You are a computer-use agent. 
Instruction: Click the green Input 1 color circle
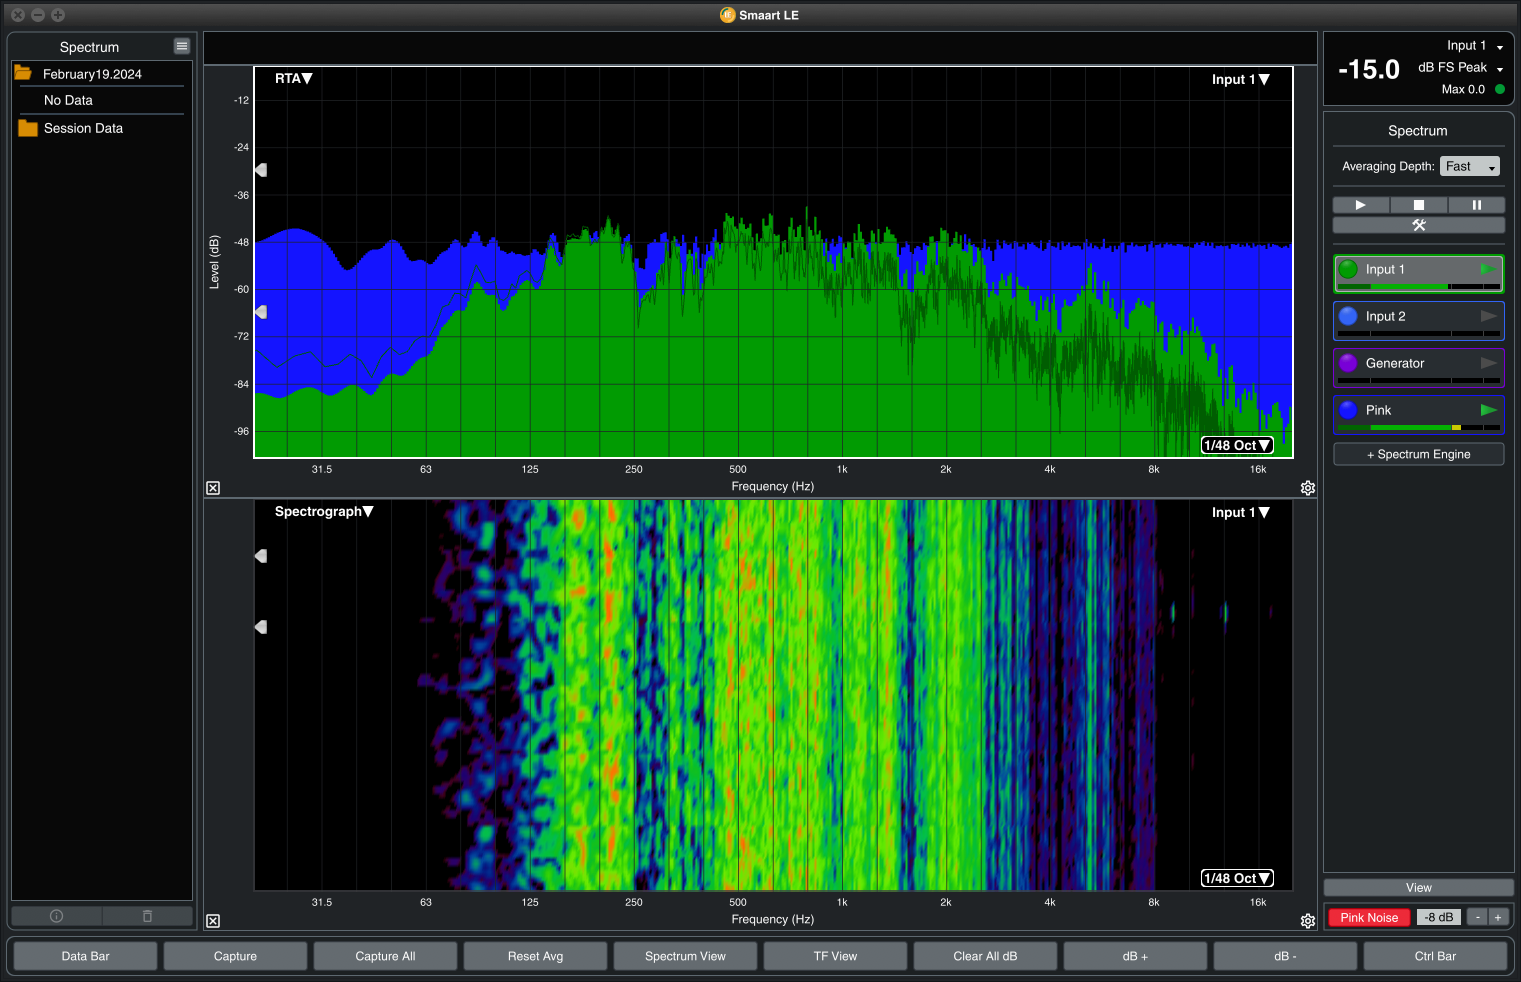click(x=1348, y=269)
